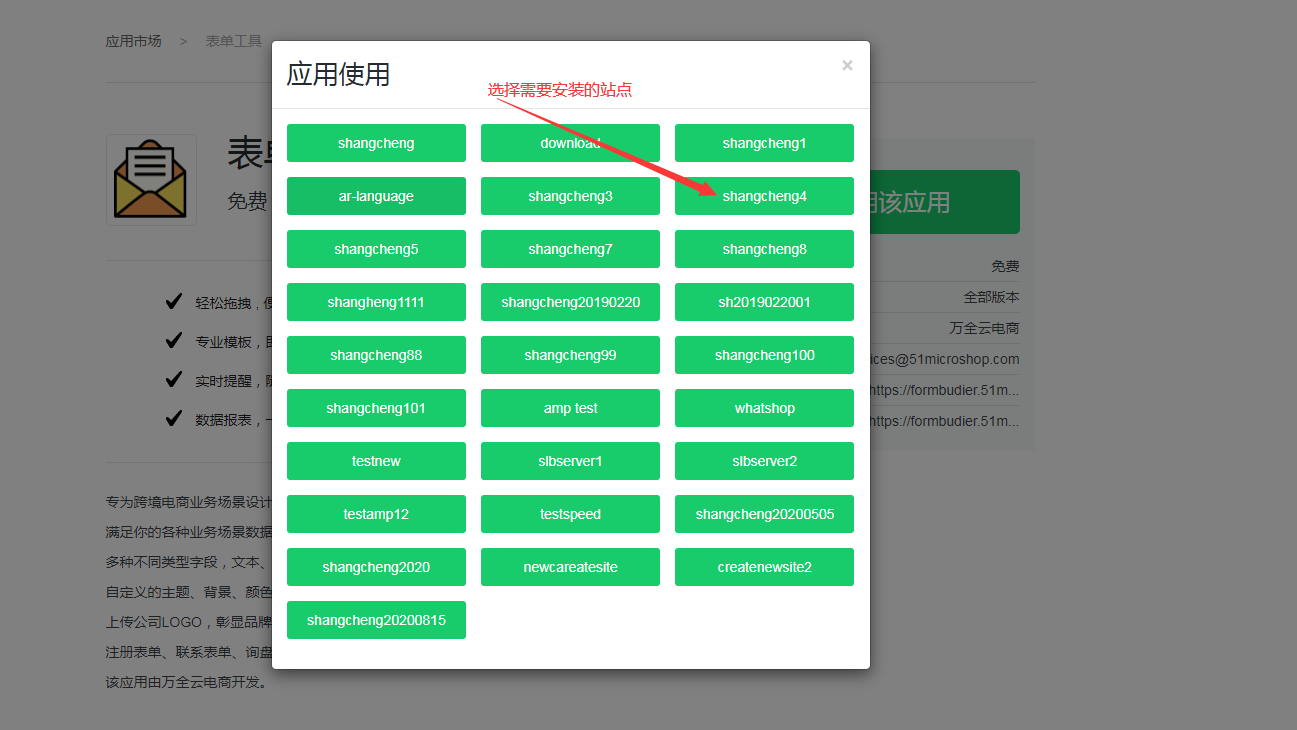The width and height of the screenshot is (1297, 730).
Task: Select the shangcheng4 site button
Action: pos(764,196)
